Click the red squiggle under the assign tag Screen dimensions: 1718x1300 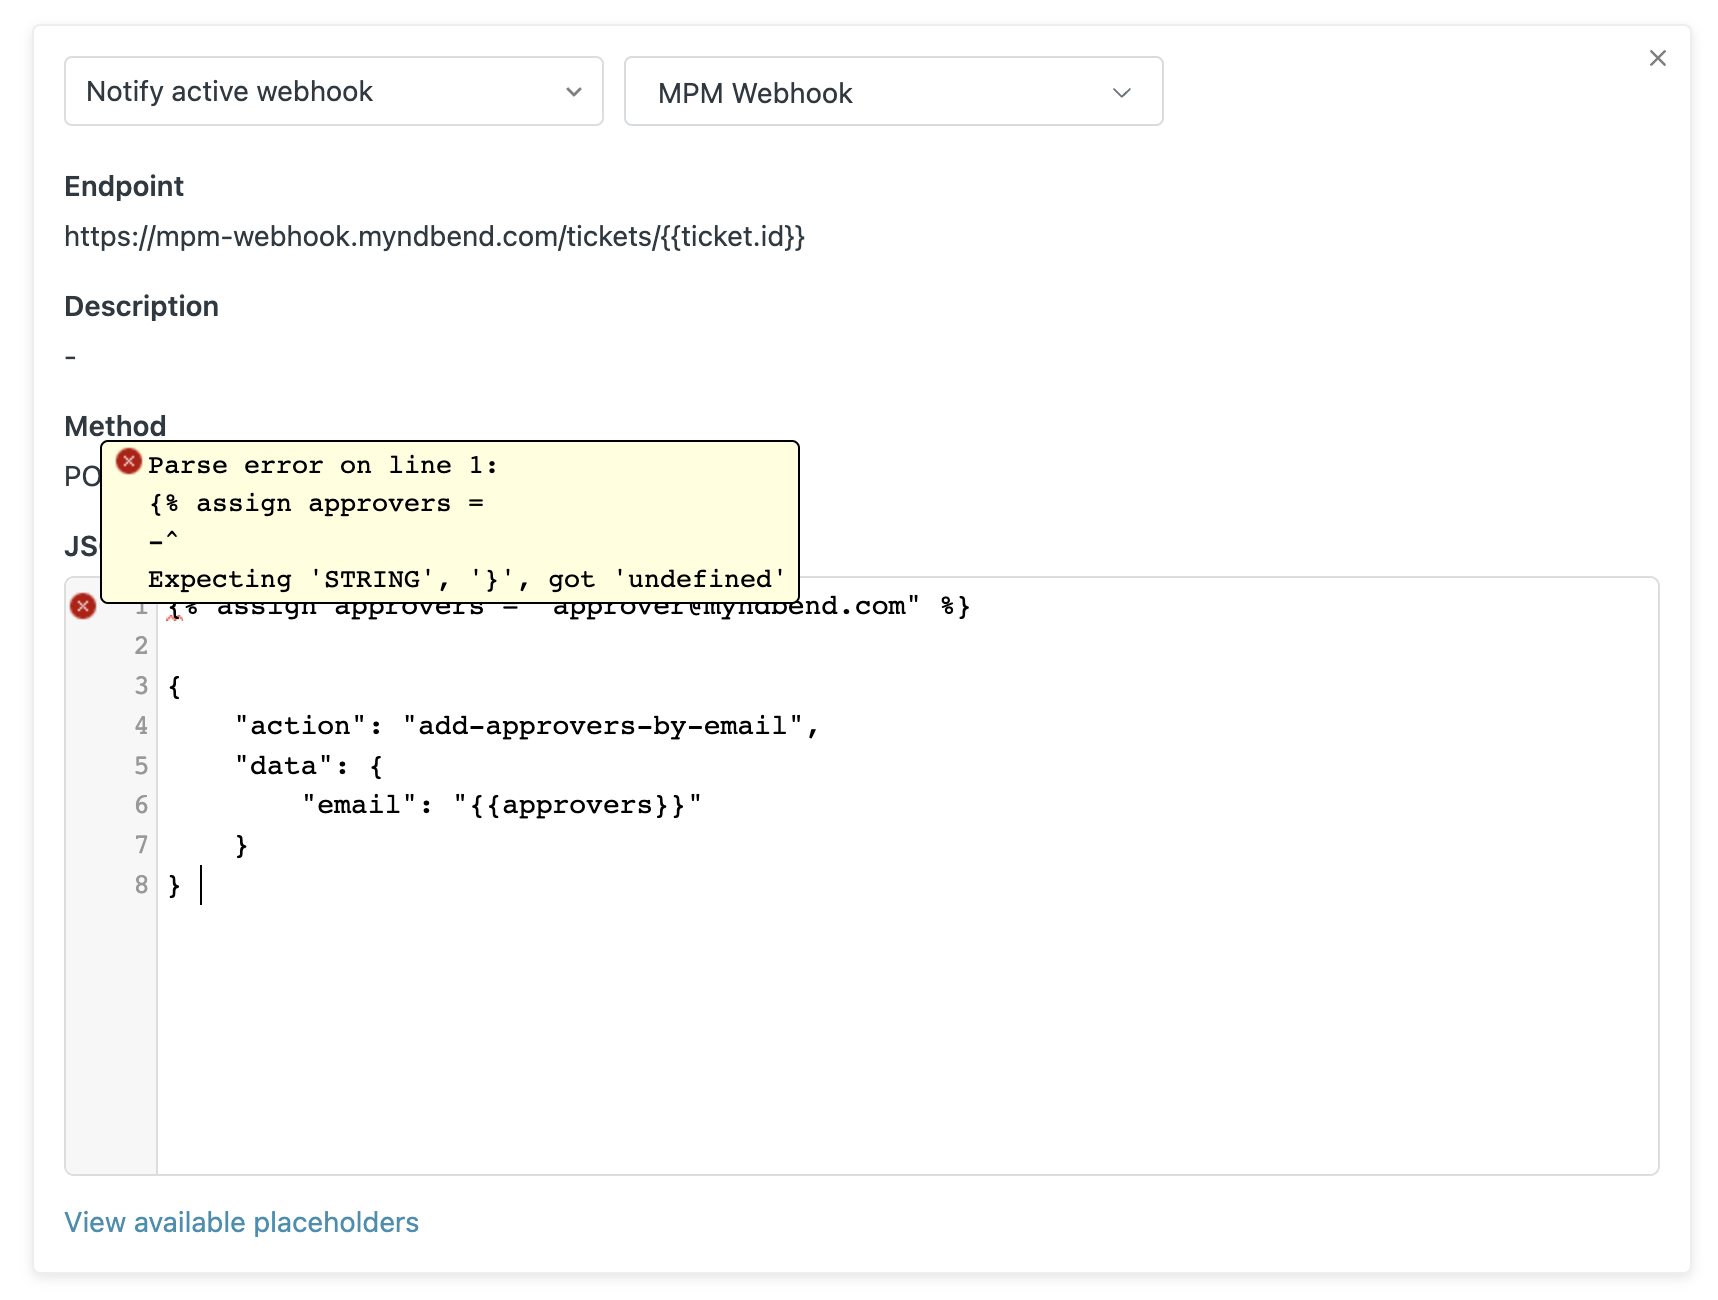pyautogui.click(x=177, y=617)
